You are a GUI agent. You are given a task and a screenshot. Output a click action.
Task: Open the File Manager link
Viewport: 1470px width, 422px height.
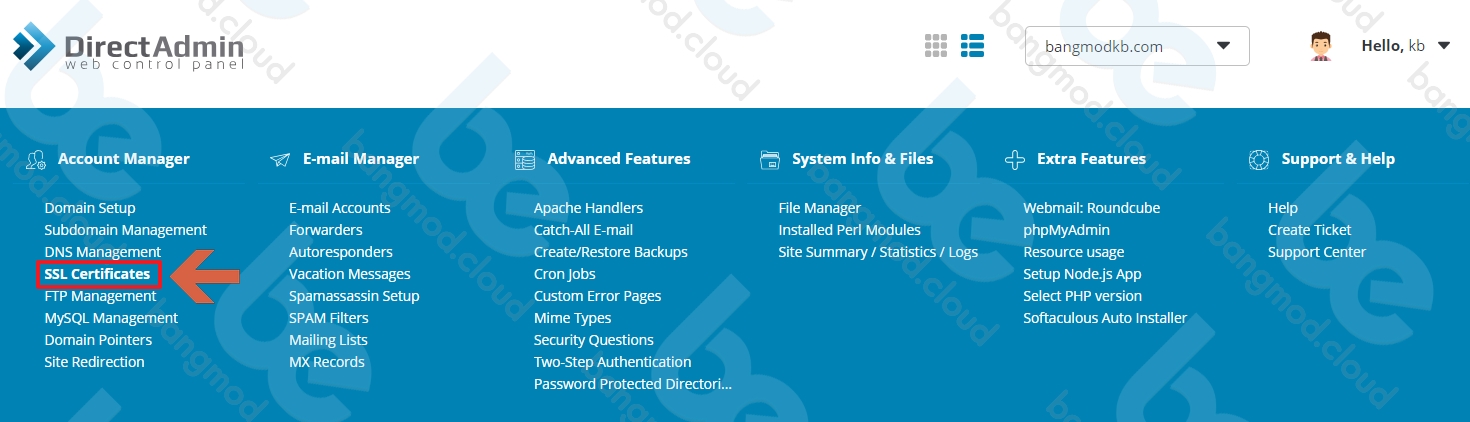(x=819, y=208)
